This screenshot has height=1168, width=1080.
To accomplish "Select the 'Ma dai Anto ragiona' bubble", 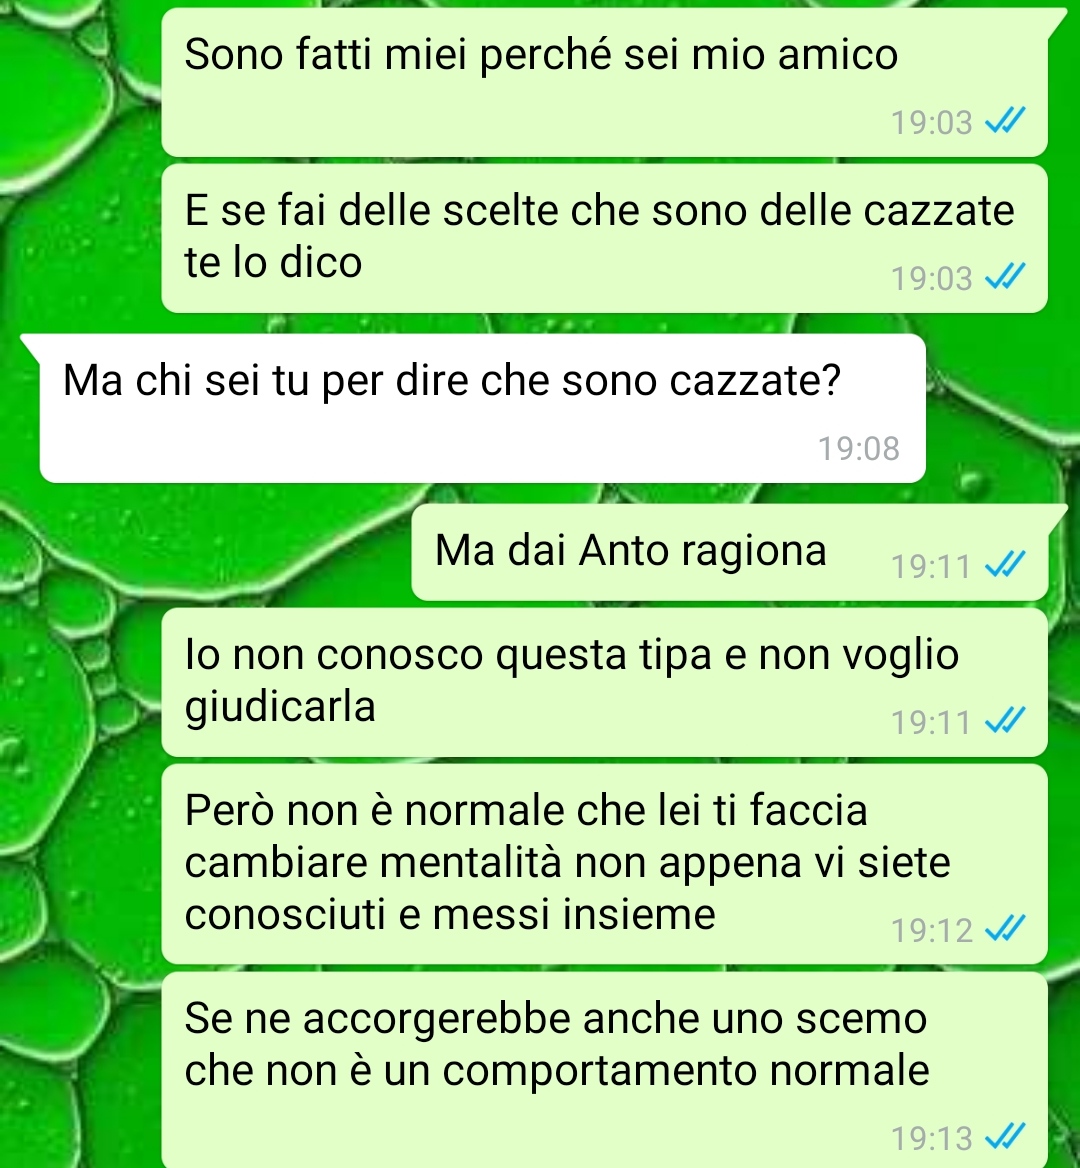I will pos(730,552).
